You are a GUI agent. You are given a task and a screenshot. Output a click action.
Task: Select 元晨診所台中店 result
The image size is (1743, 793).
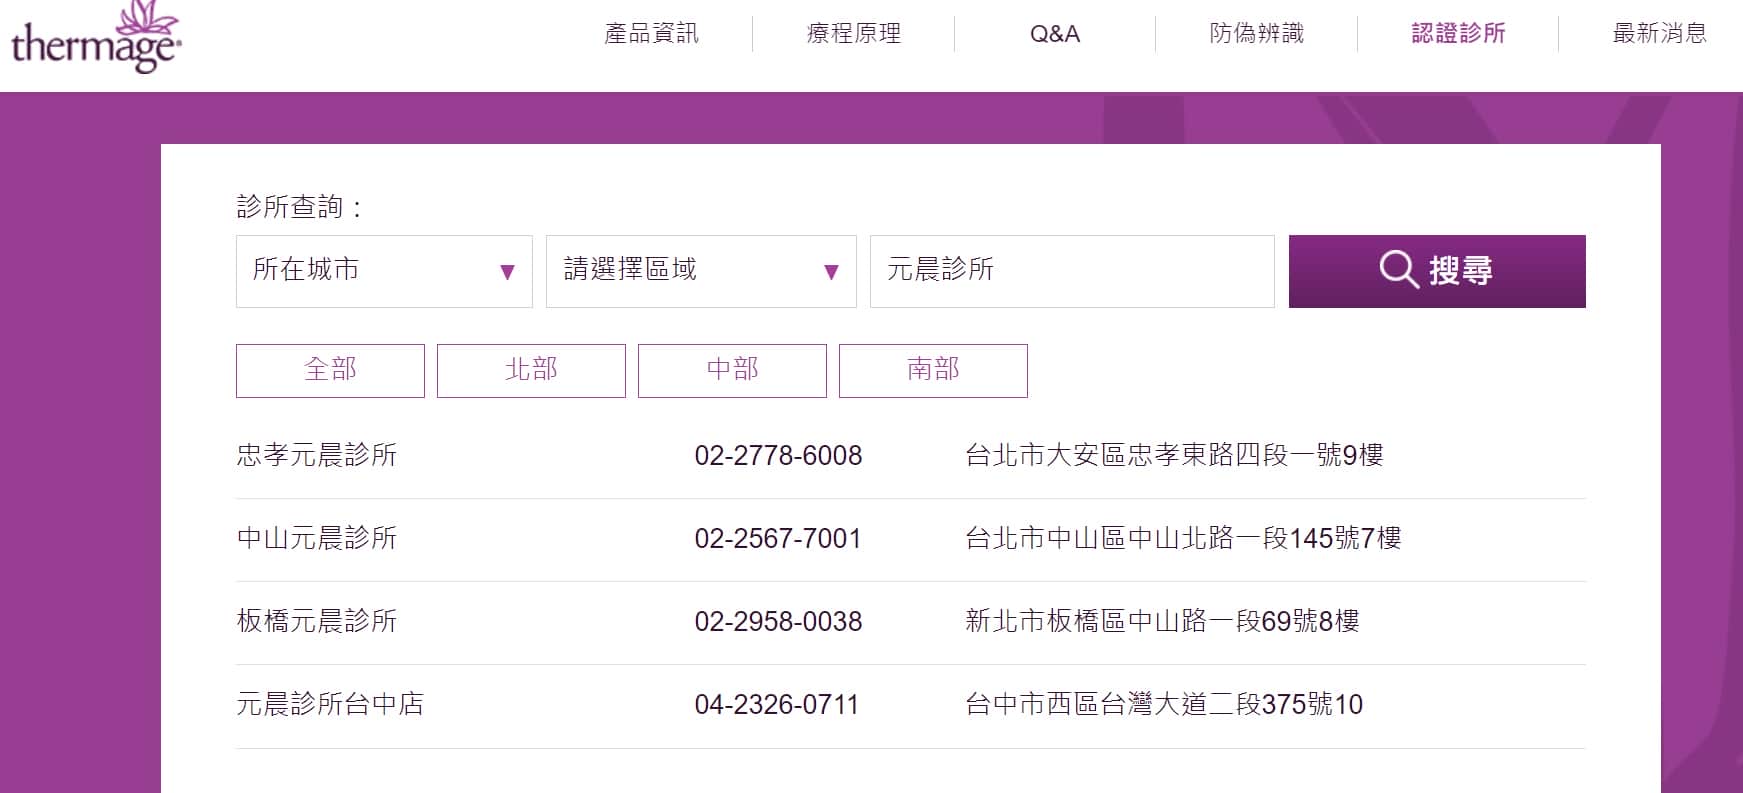[330, 704]
